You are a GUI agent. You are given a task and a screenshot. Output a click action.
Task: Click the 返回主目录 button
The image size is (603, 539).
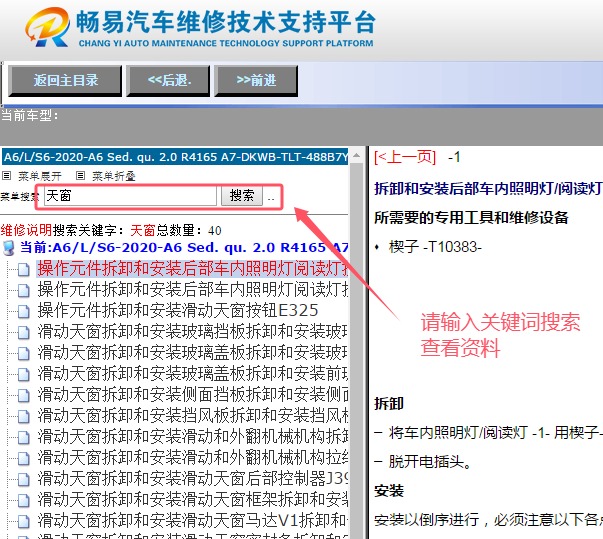(x=65, y=81)
